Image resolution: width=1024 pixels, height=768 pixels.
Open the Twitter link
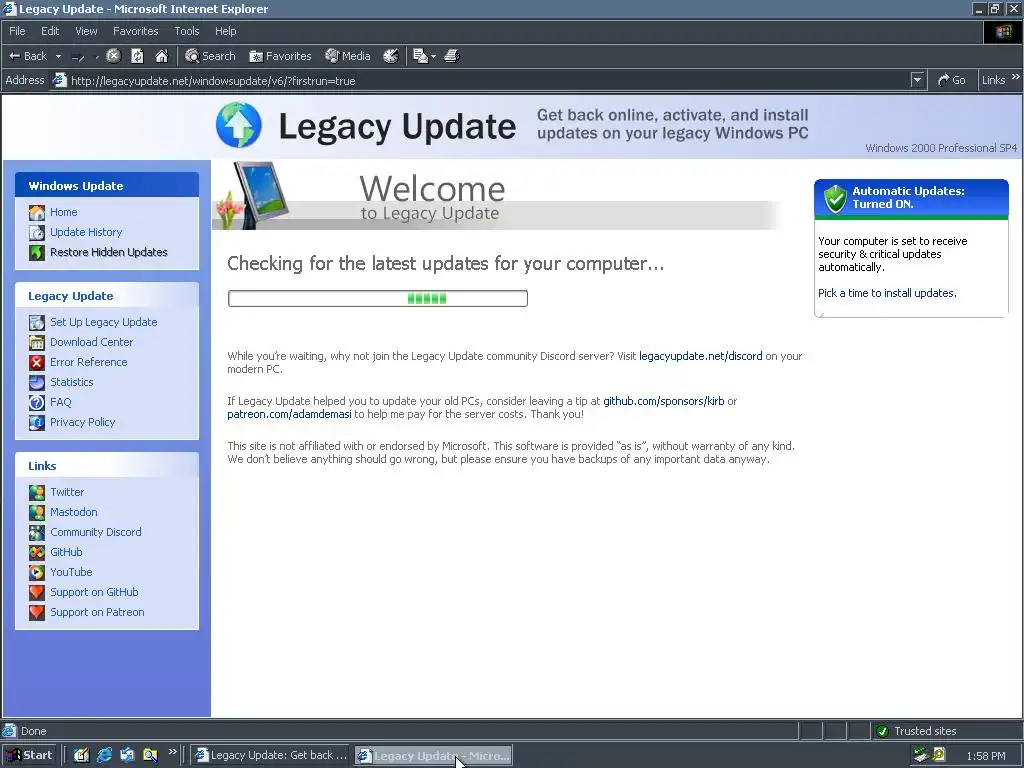click(x=67, y=492)
